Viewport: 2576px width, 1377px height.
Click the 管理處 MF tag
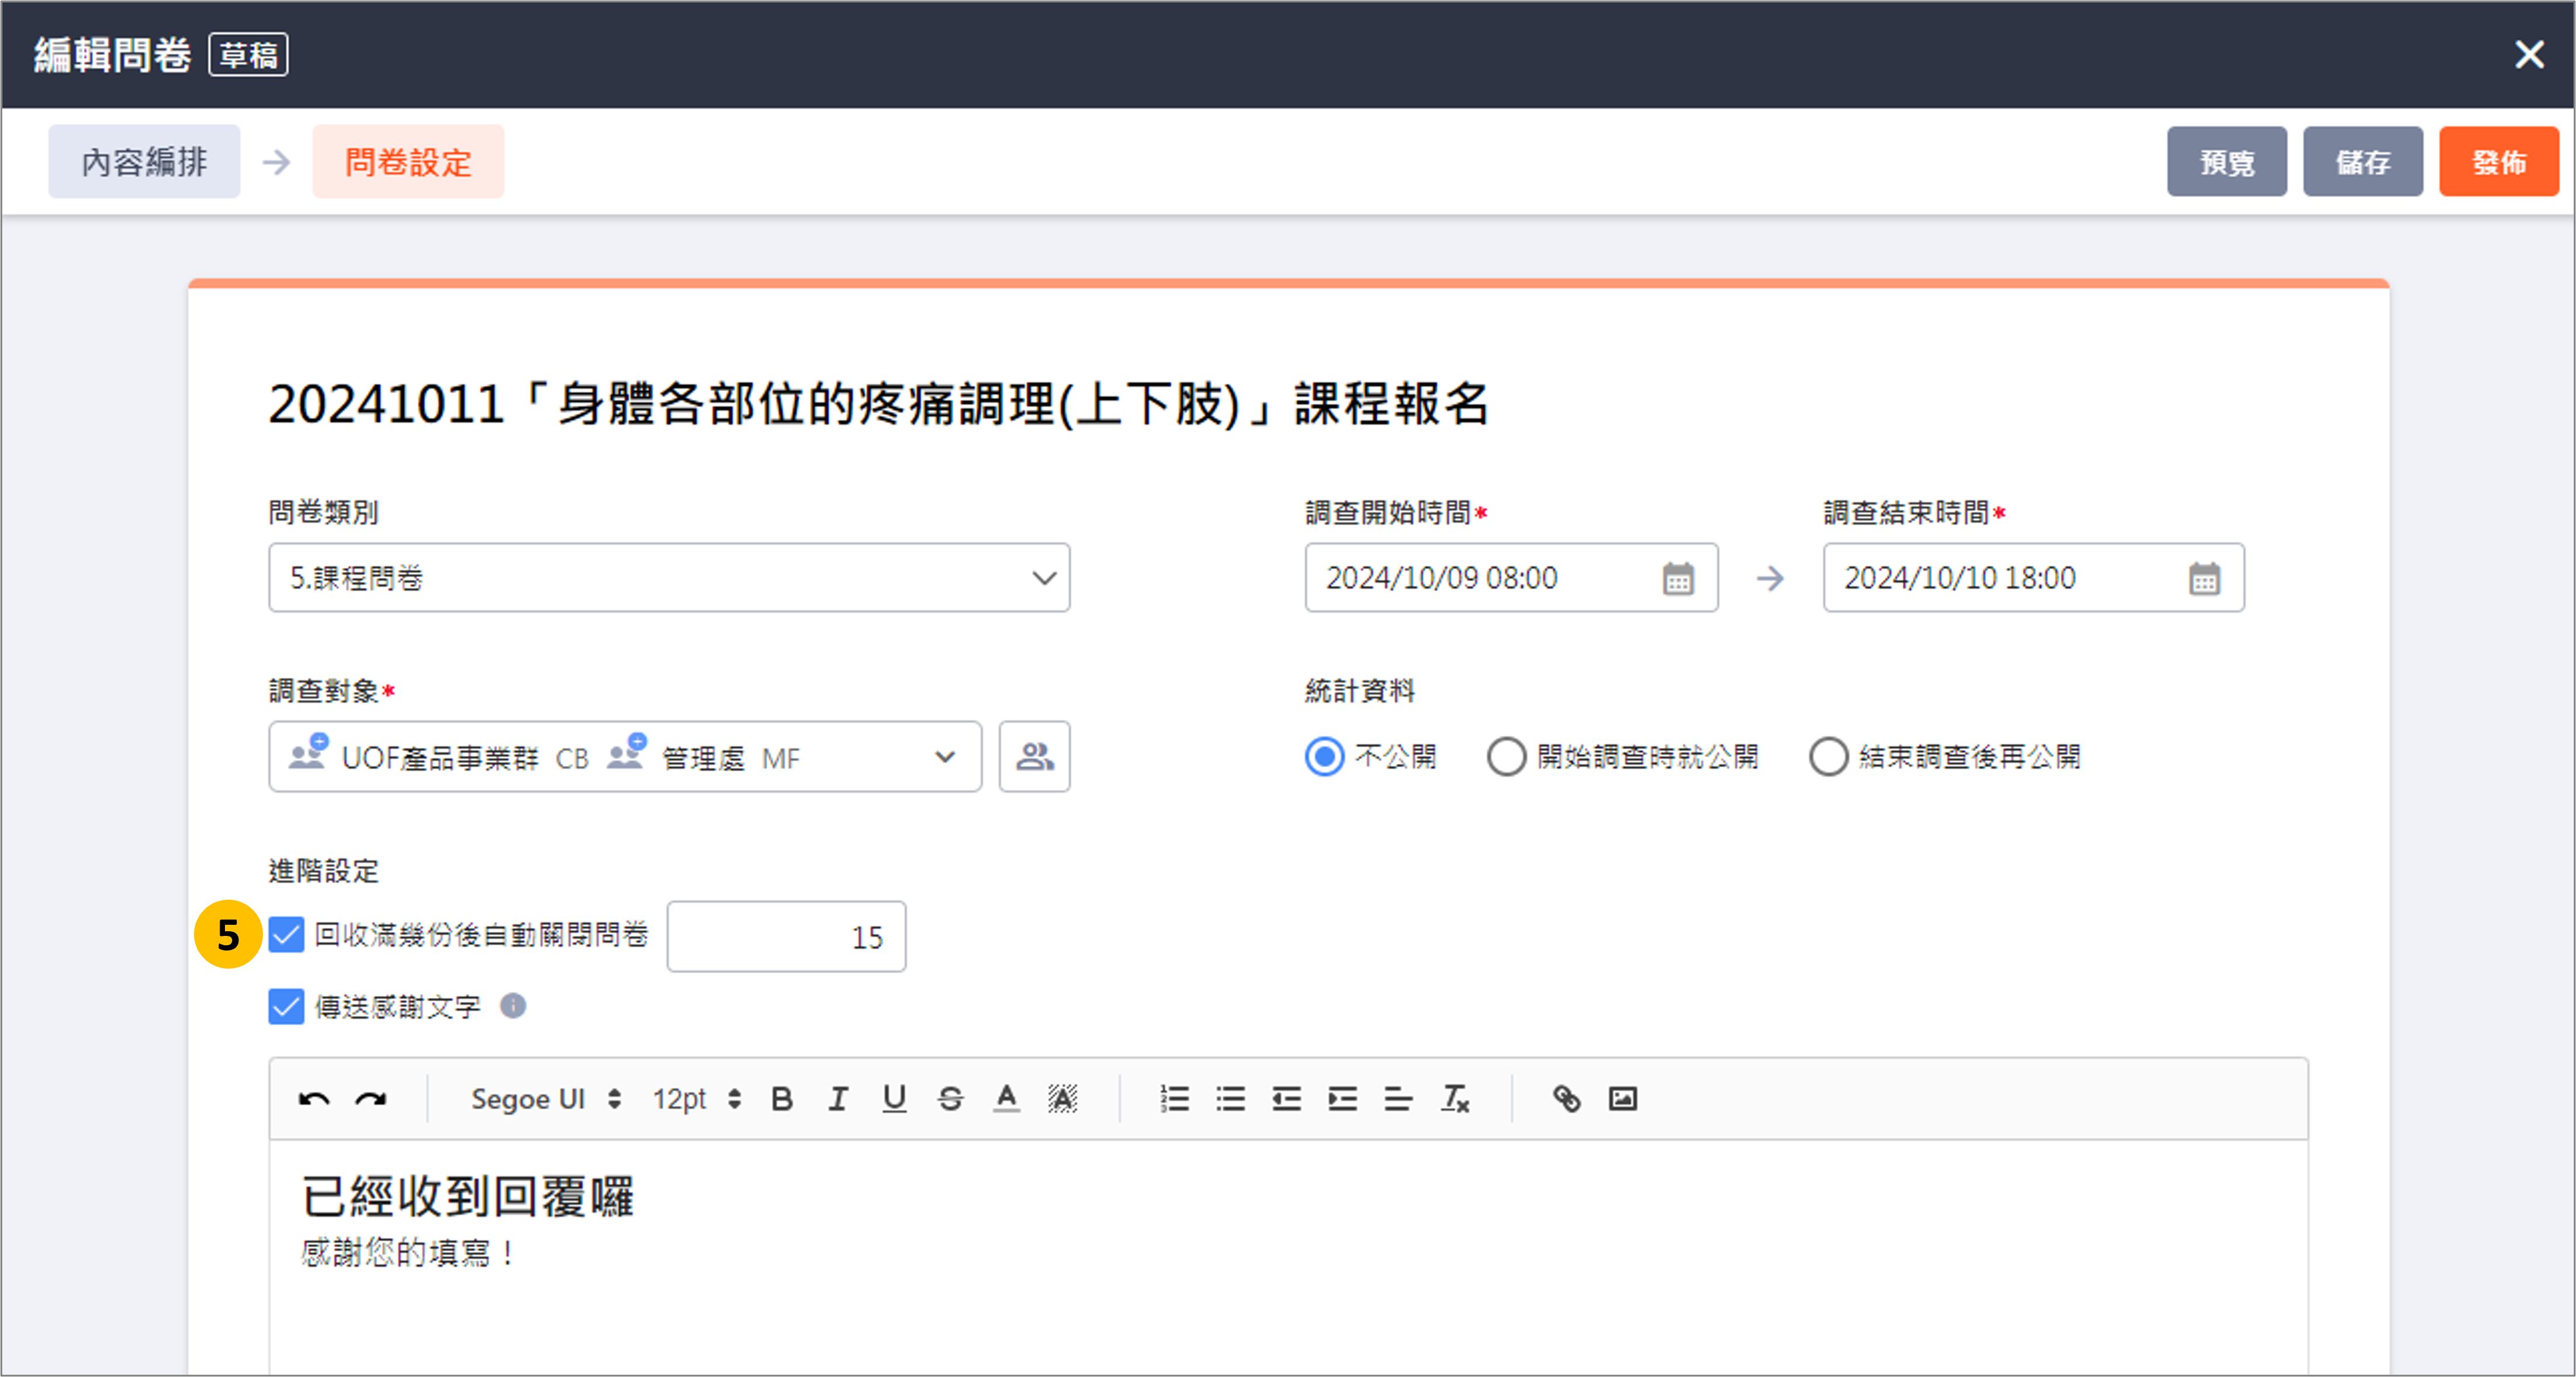pos(704,757)
